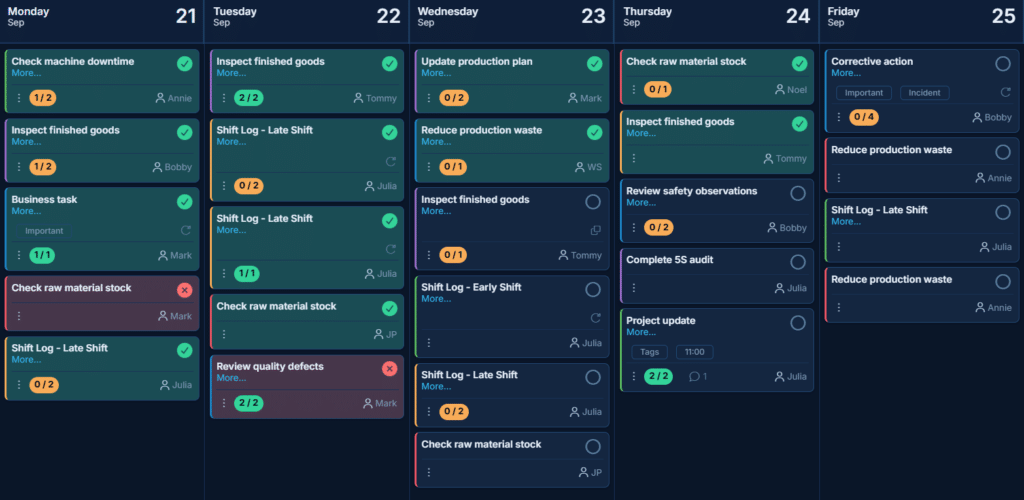Click Important tag on Business task
The image size is (1024, 500).
pyautogui.click(x=44, y=230)
